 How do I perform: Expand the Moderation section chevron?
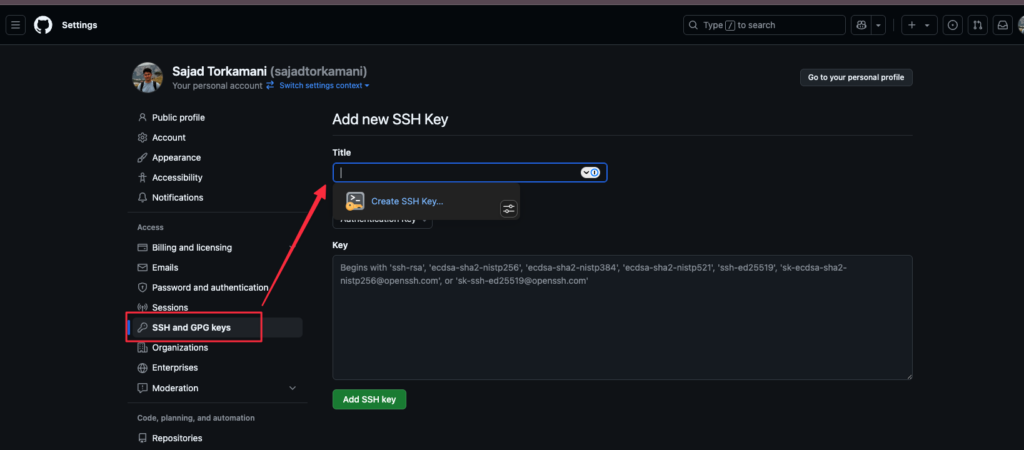293,388
